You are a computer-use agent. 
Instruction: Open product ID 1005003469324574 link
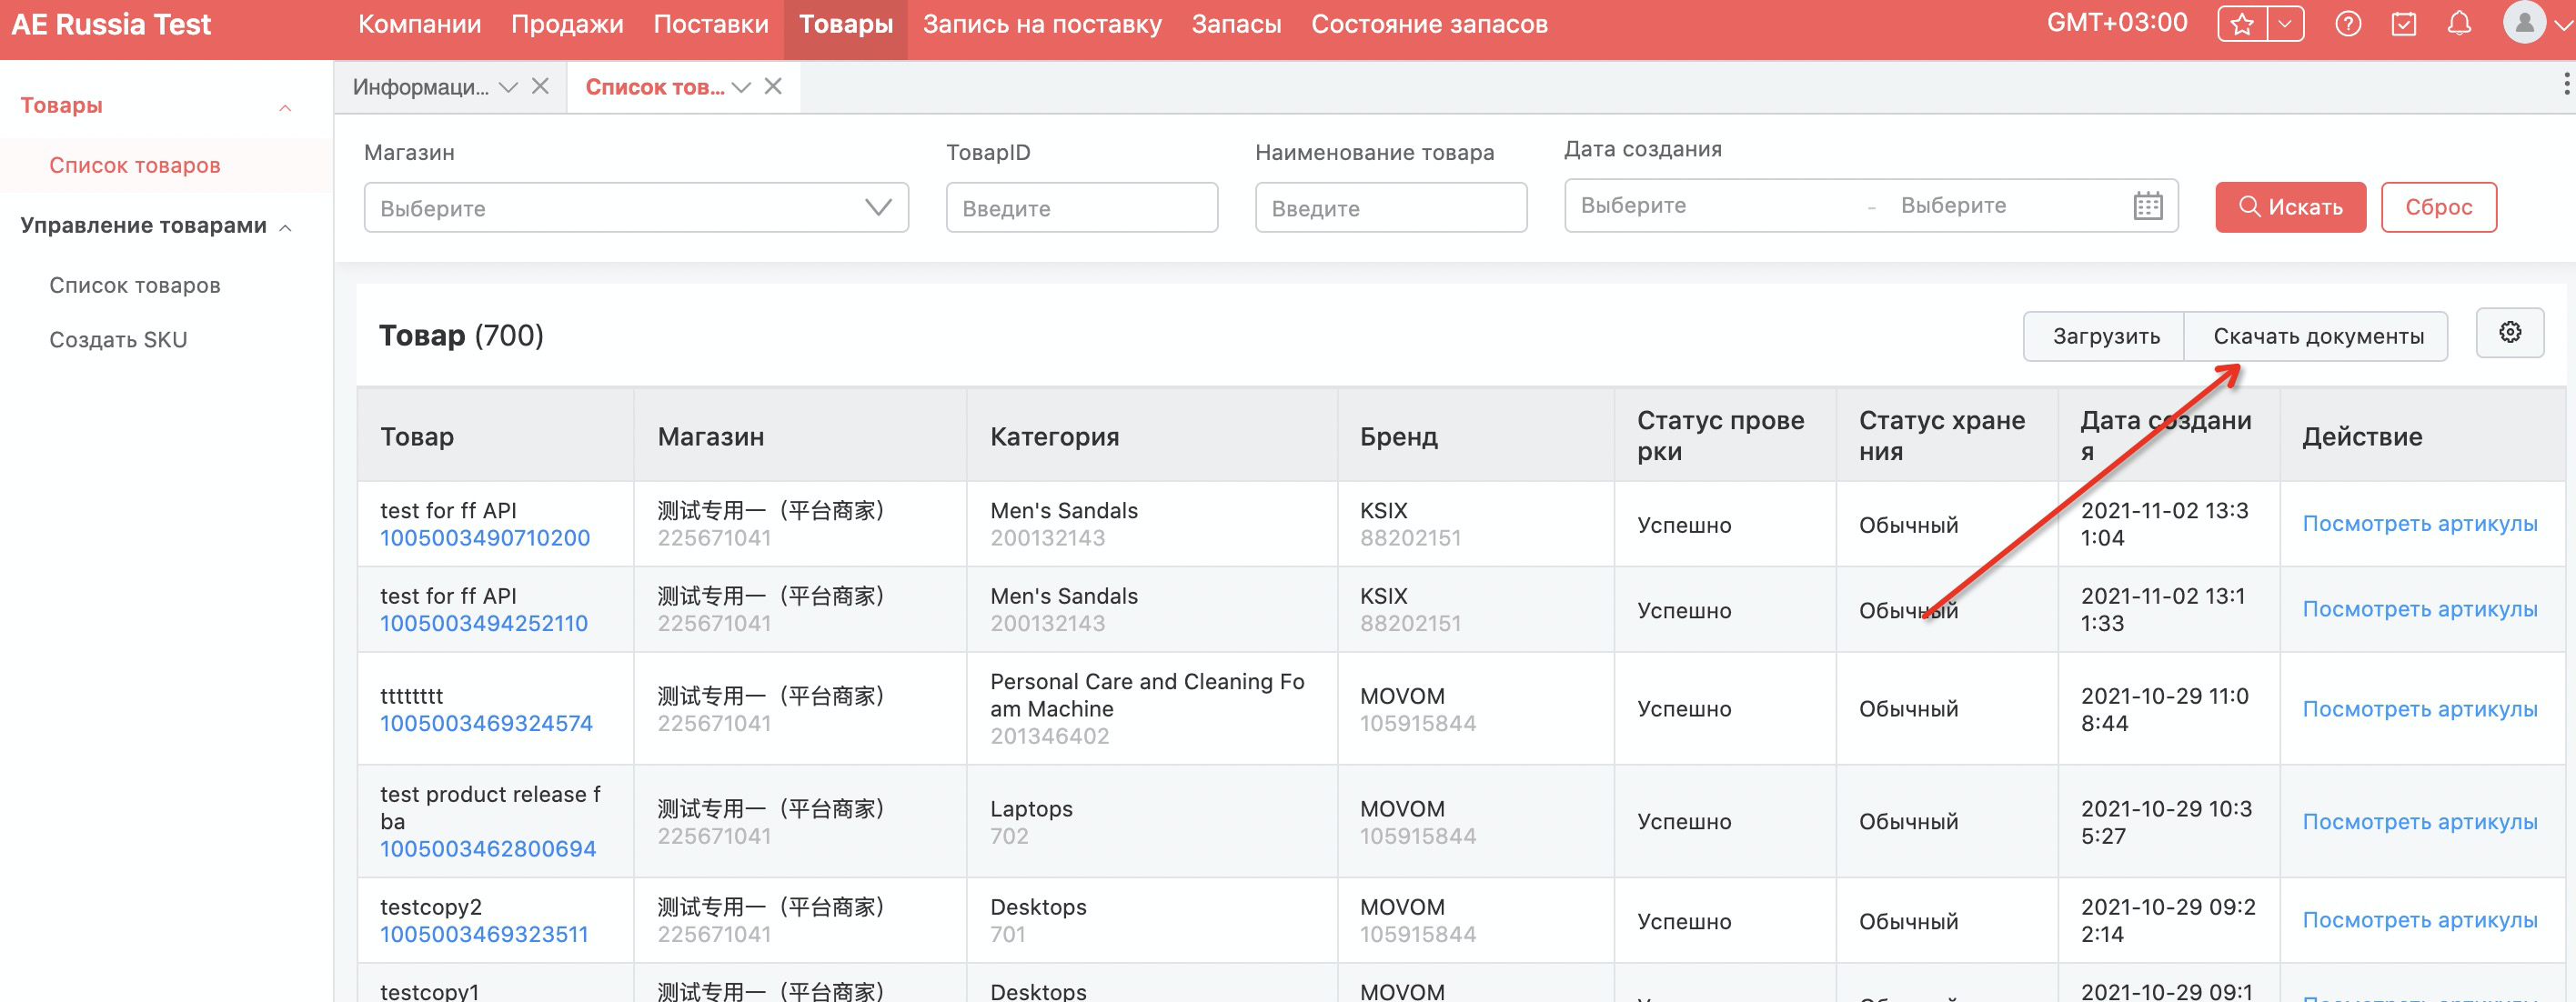pyautogui.click(x=486, y=723)
